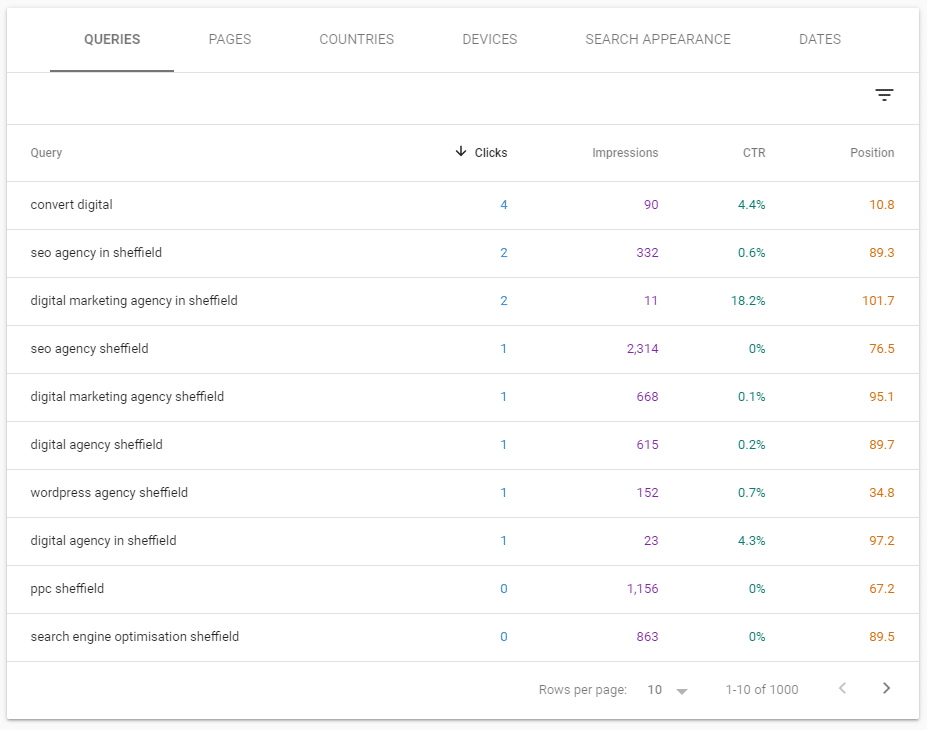Switch to the Pages tab
This screenshot has height=730, width=927.
click(230, 40)
